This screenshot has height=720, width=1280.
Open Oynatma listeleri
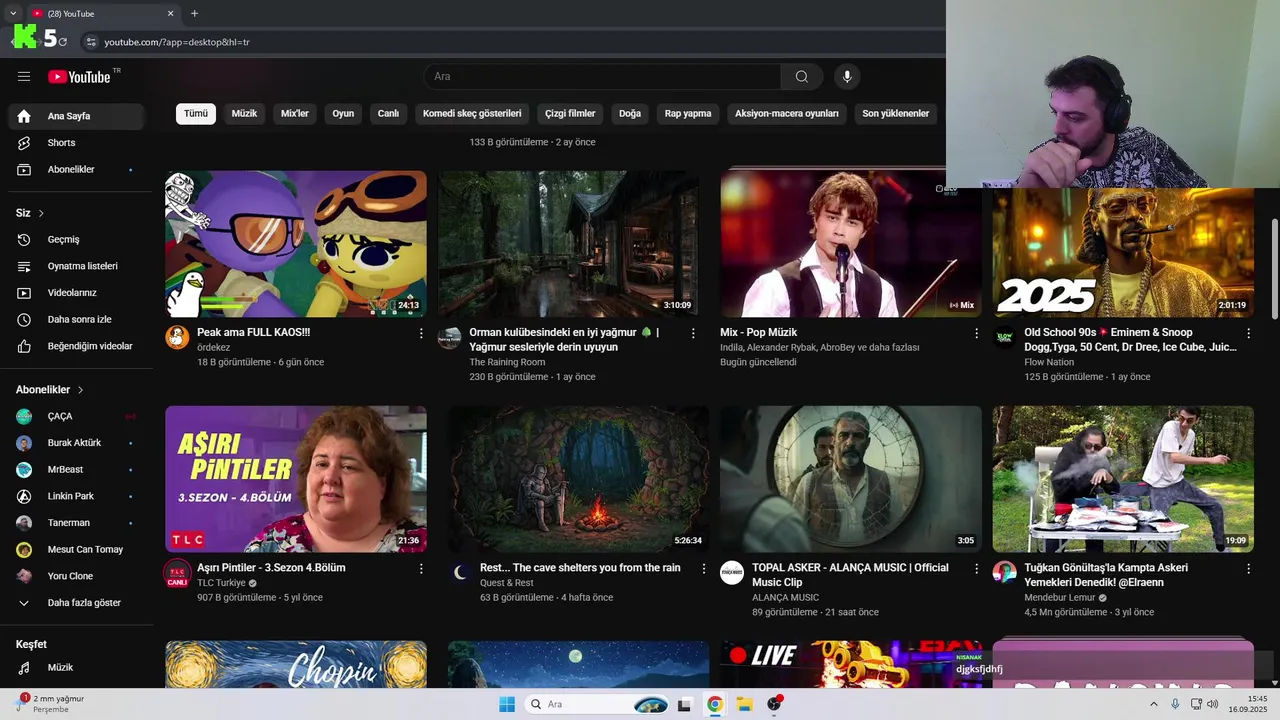coord(76,266)
